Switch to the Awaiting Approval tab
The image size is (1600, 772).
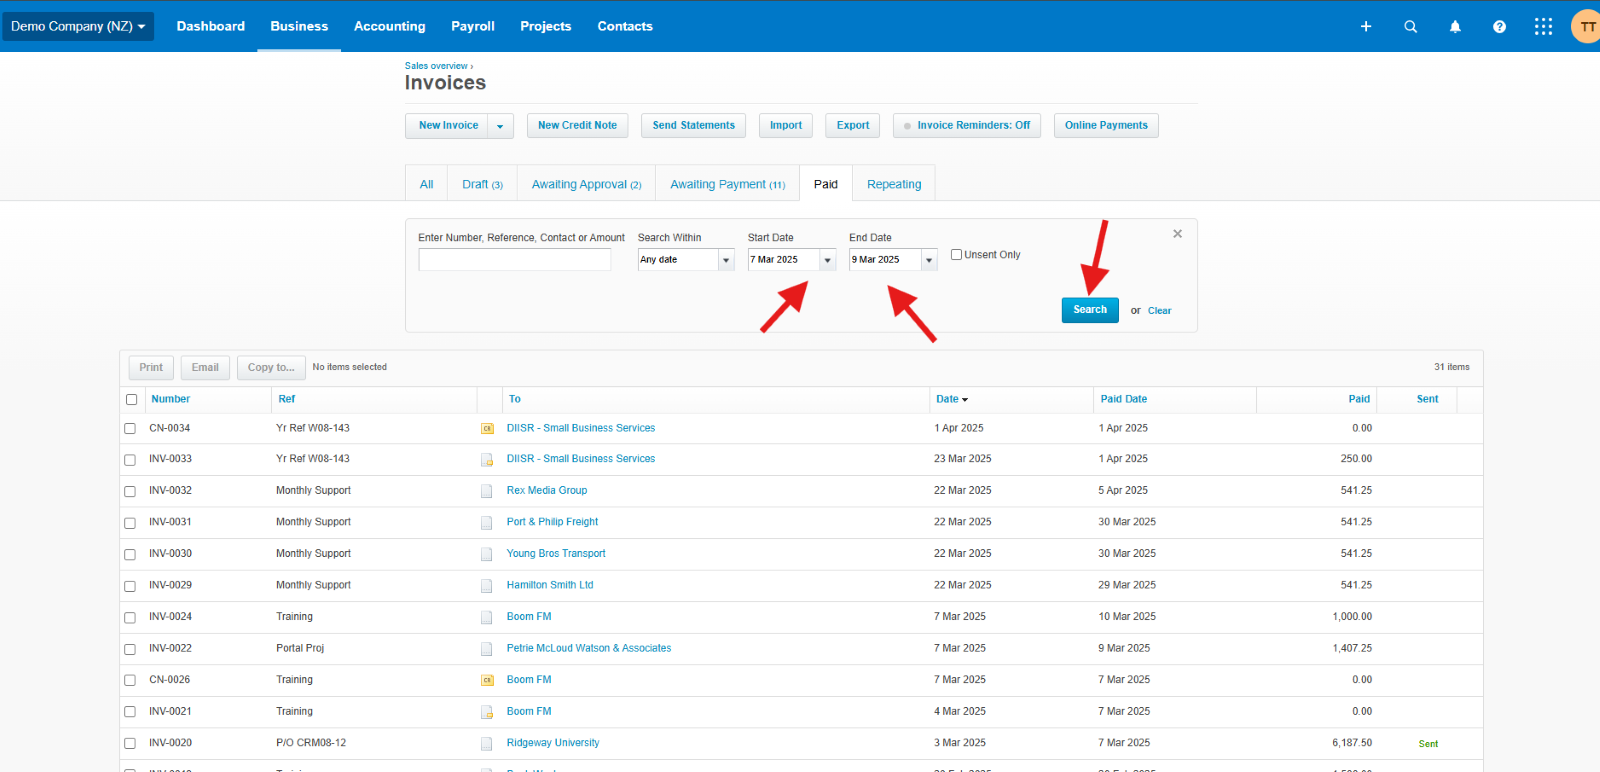586,184
